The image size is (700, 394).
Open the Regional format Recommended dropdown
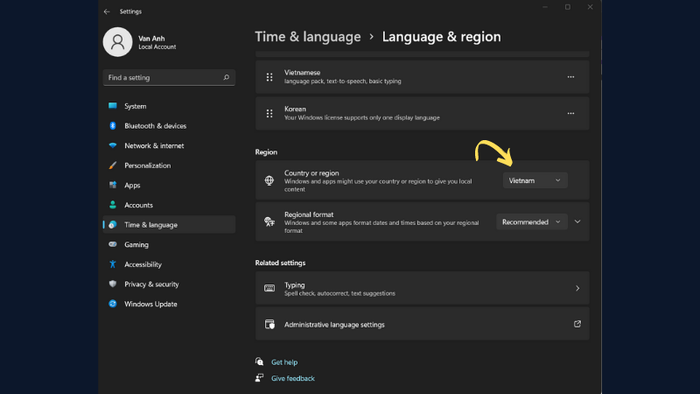(x=532, y=222)
